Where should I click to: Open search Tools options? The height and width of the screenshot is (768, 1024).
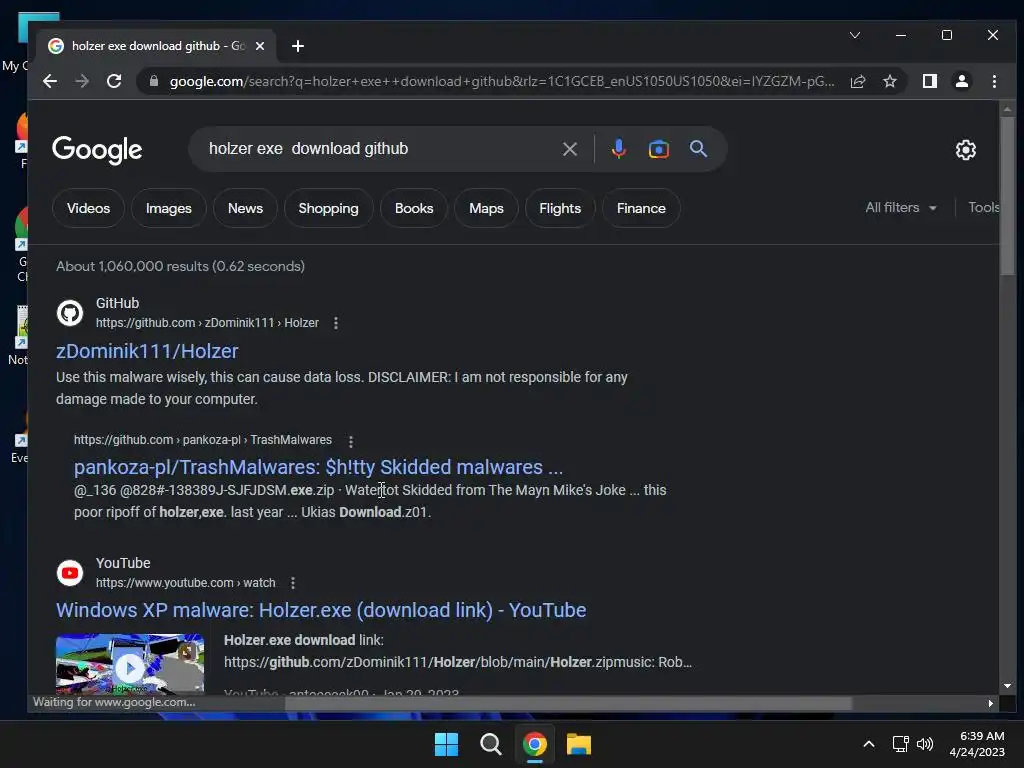984,208
